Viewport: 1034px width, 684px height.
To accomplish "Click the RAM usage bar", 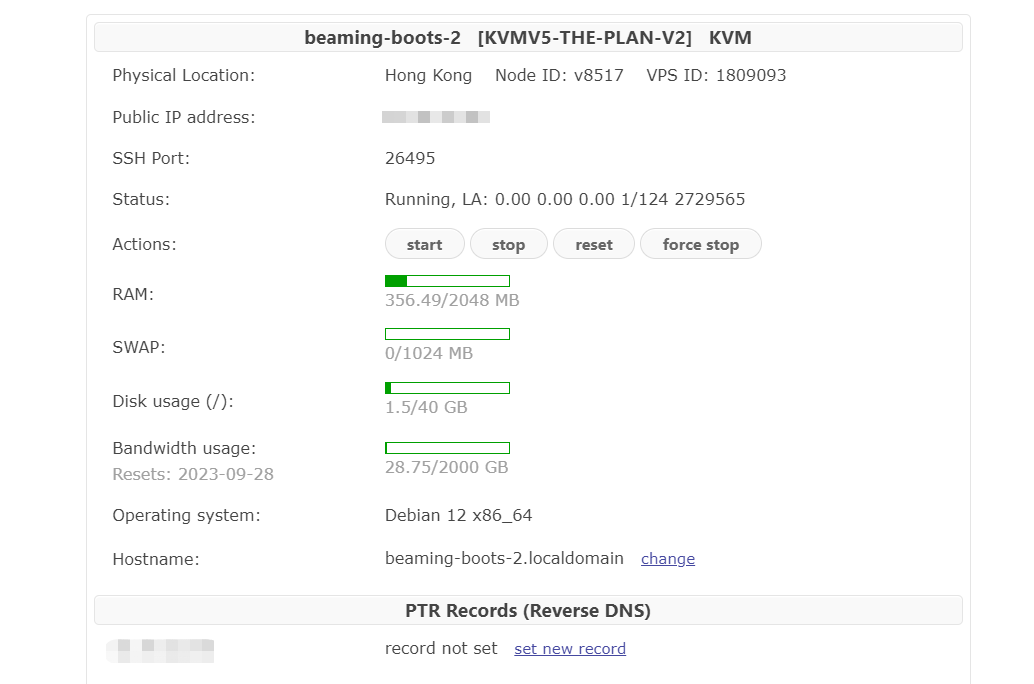I will click(447, 281).
